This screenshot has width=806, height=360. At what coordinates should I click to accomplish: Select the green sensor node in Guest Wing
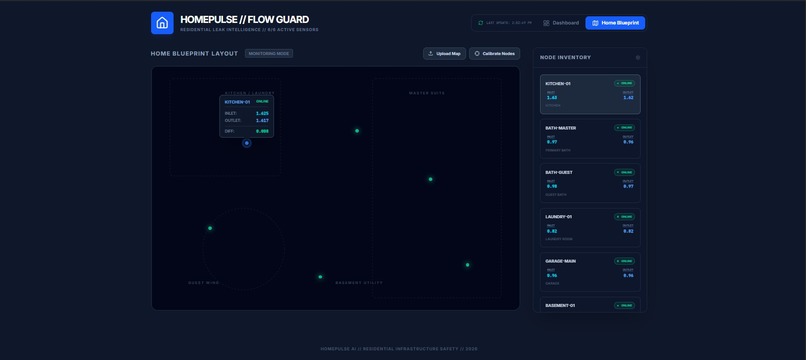pyautogui.click(x=210, y=228)
